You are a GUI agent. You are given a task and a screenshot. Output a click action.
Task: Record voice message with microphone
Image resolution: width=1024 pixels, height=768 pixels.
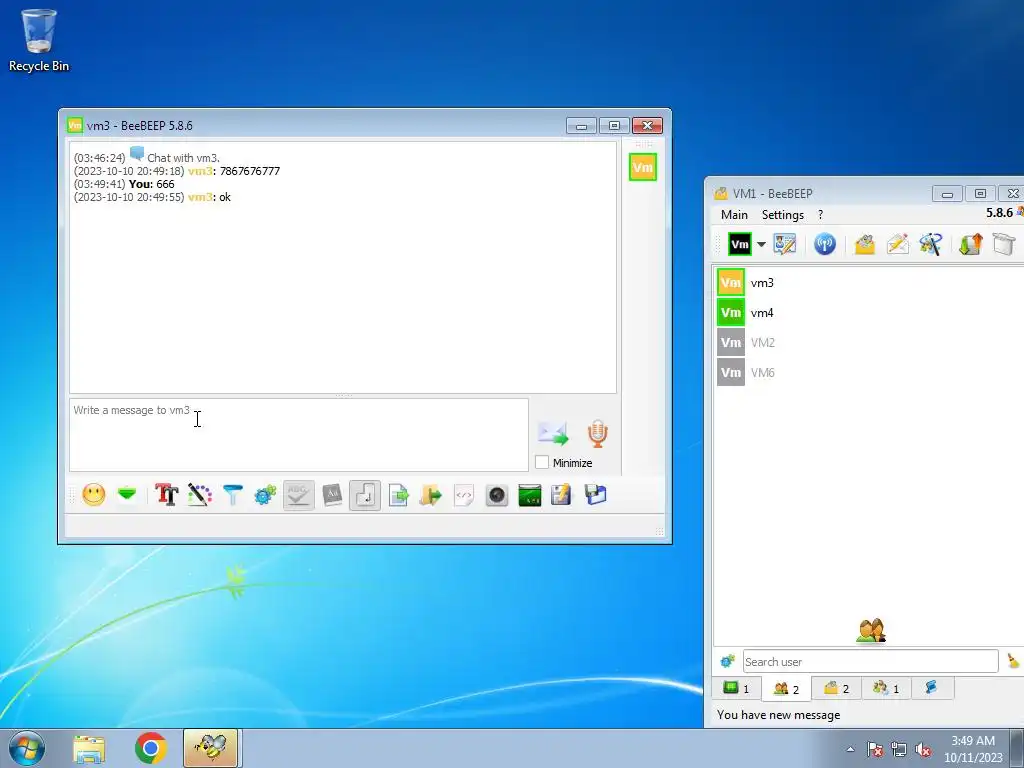point(598,434)
